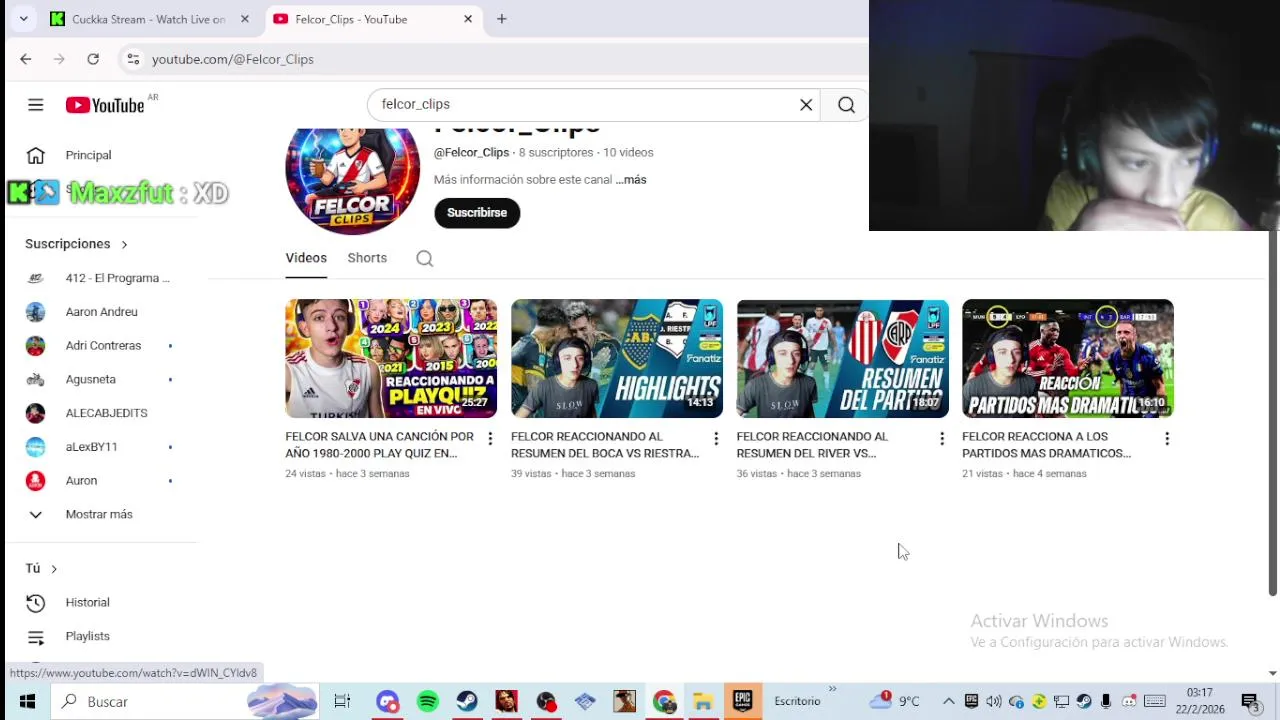Open the PARTIDOS MAS DRAMATICOS thumbnail

(x=1068, y=358)
